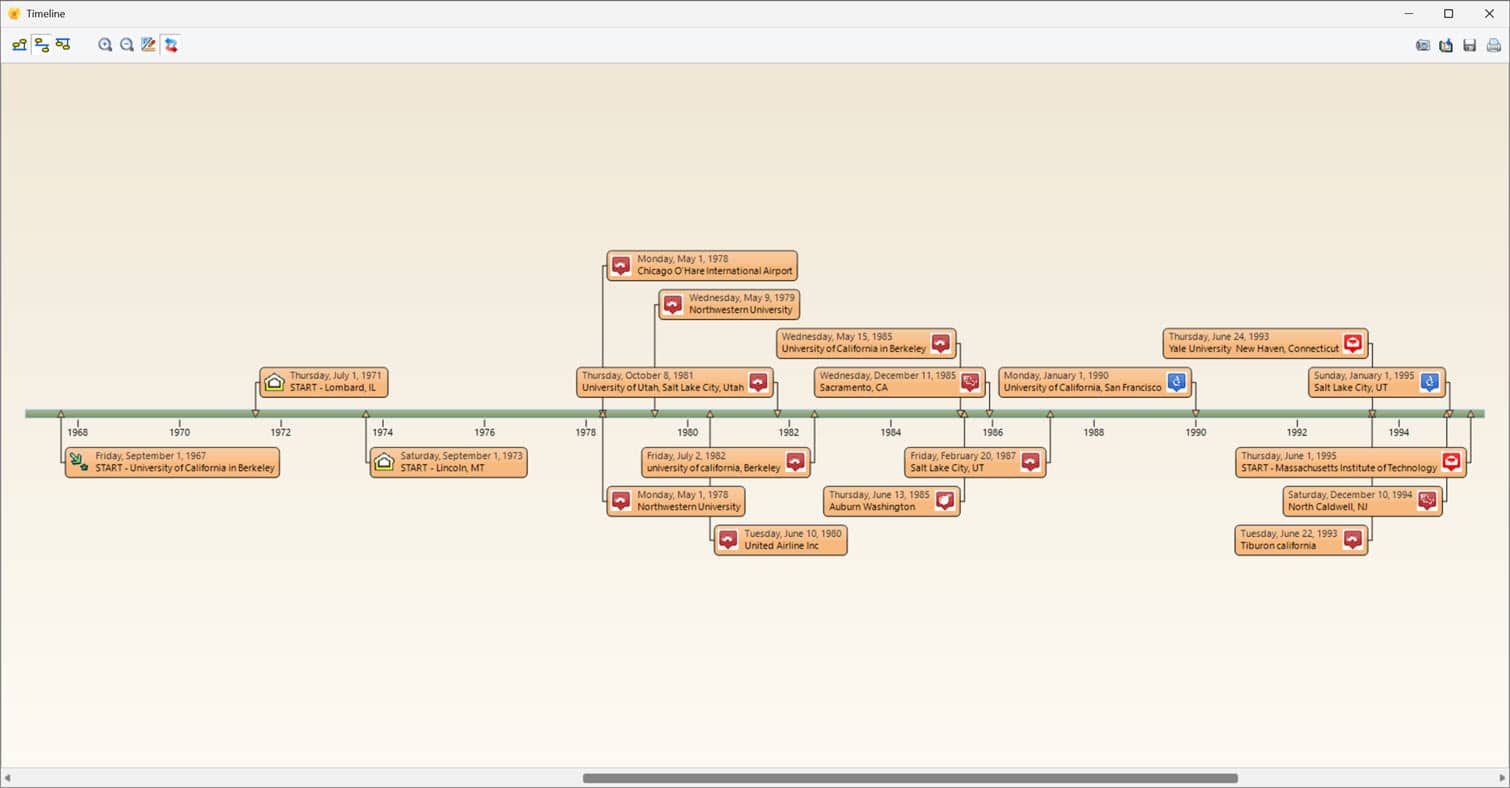
Task: Click the green icon on September 1, 1967 event
Action: pos(79,462)
